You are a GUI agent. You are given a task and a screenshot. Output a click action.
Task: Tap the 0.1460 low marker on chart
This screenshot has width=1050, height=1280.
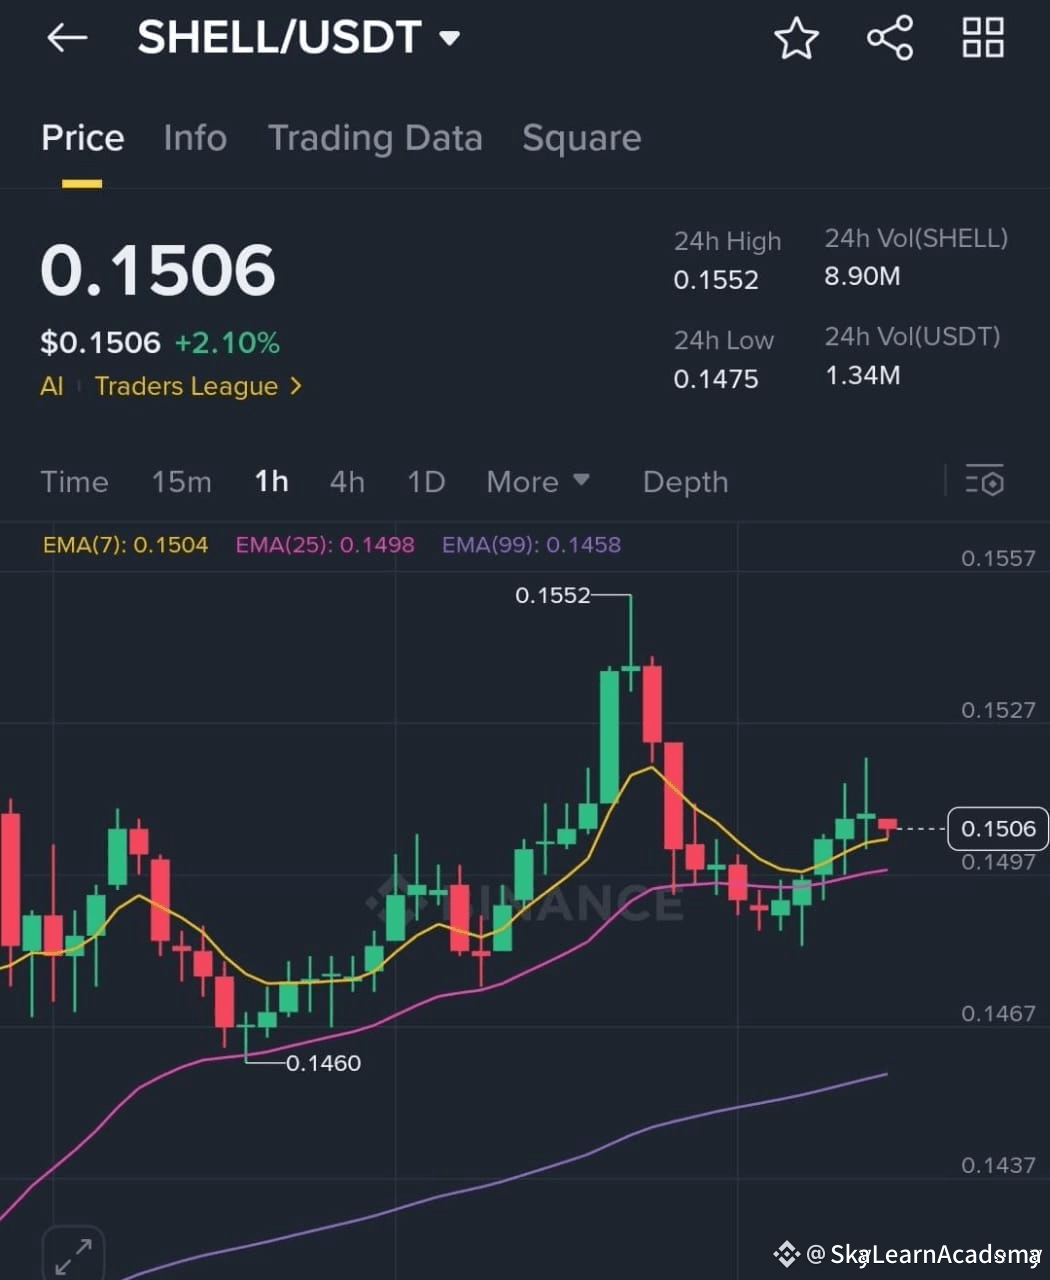coord(323,1063)
